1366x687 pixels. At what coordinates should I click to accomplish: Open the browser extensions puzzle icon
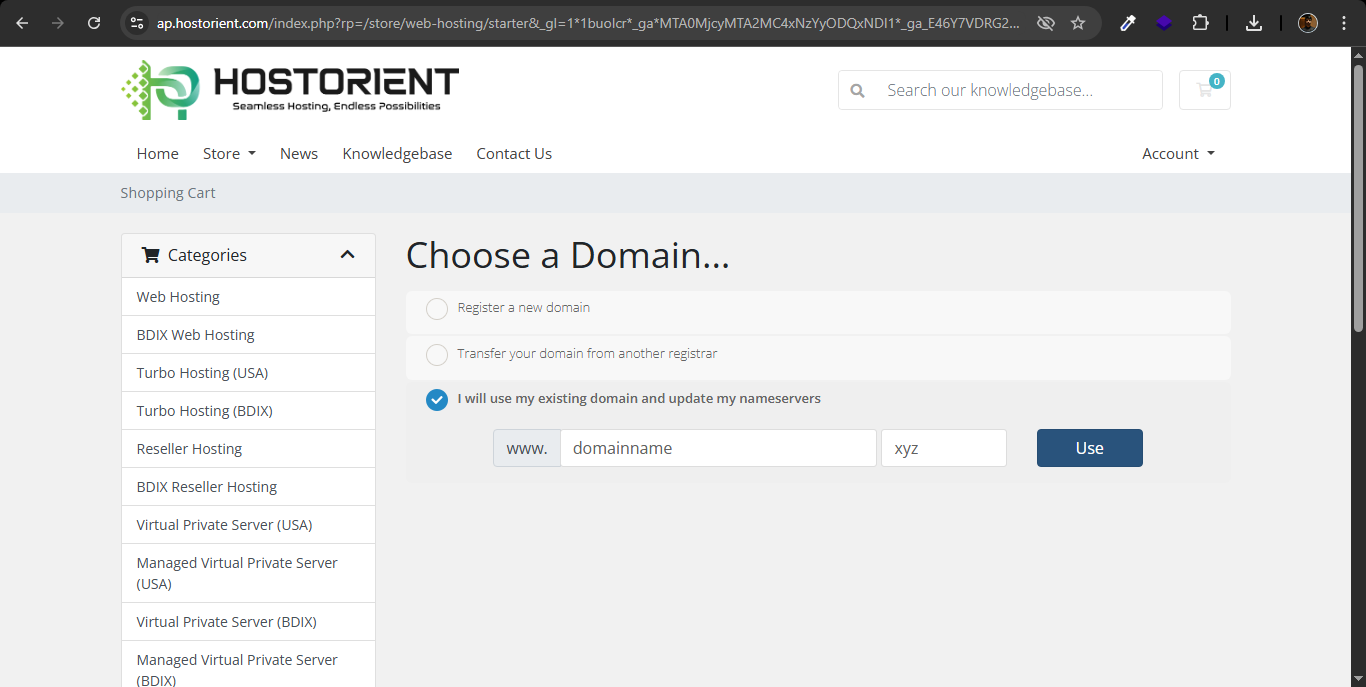[1200, 23]
